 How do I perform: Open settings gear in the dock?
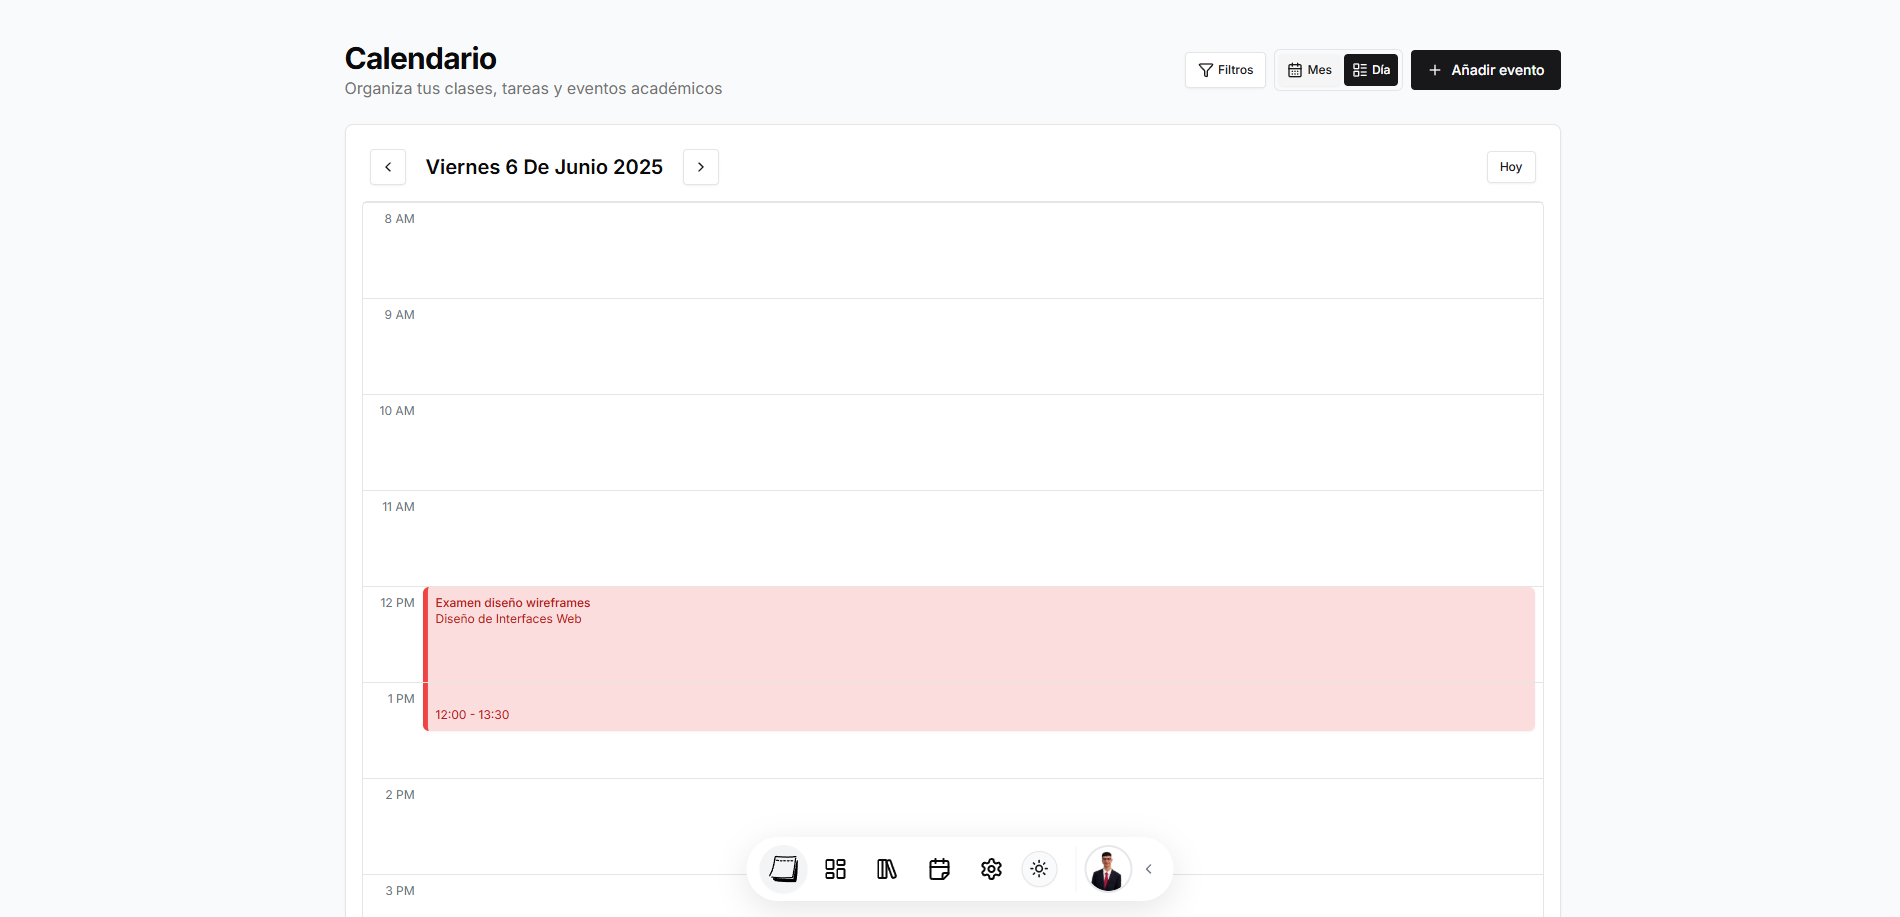coord(991,869)
